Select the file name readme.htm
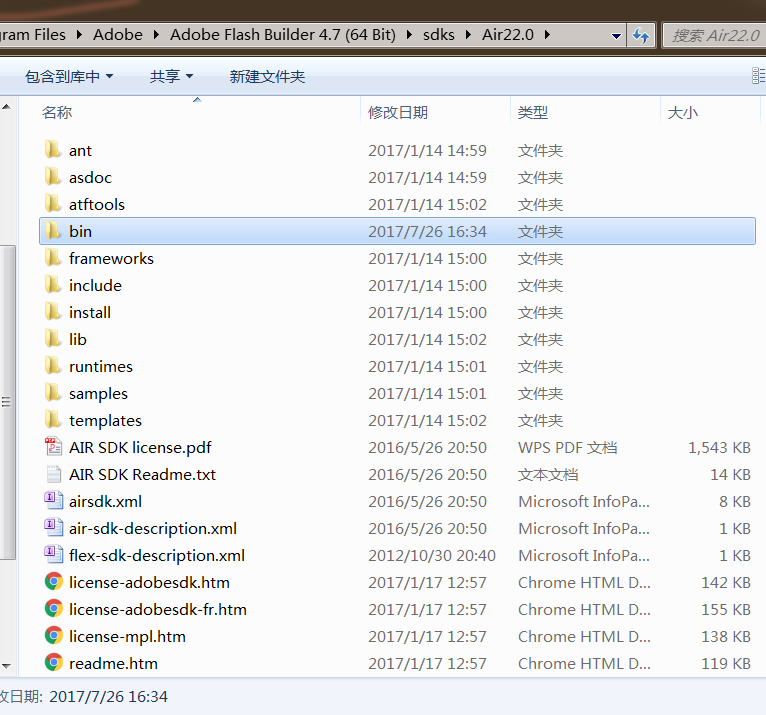766x715 pixels. 113,663
